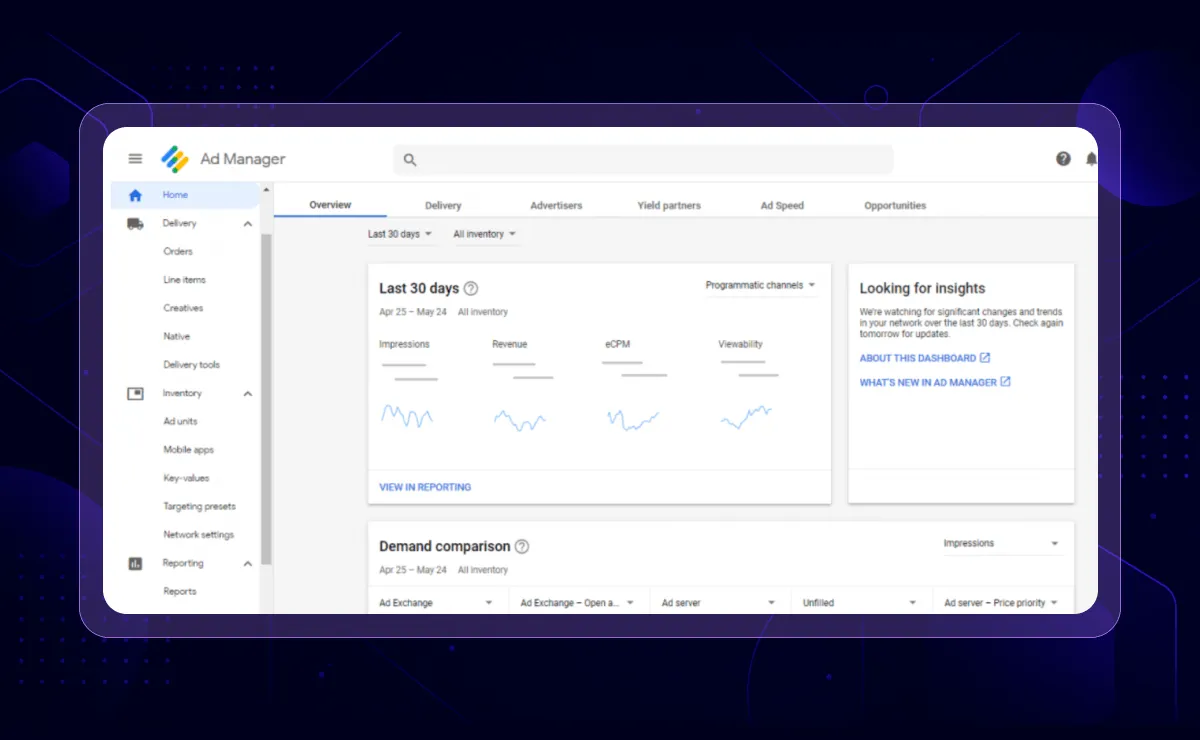Switch to the Ad Speed tab
Image resolution: width=1200 pixels, height=740 pixels.
click(782, 206)
